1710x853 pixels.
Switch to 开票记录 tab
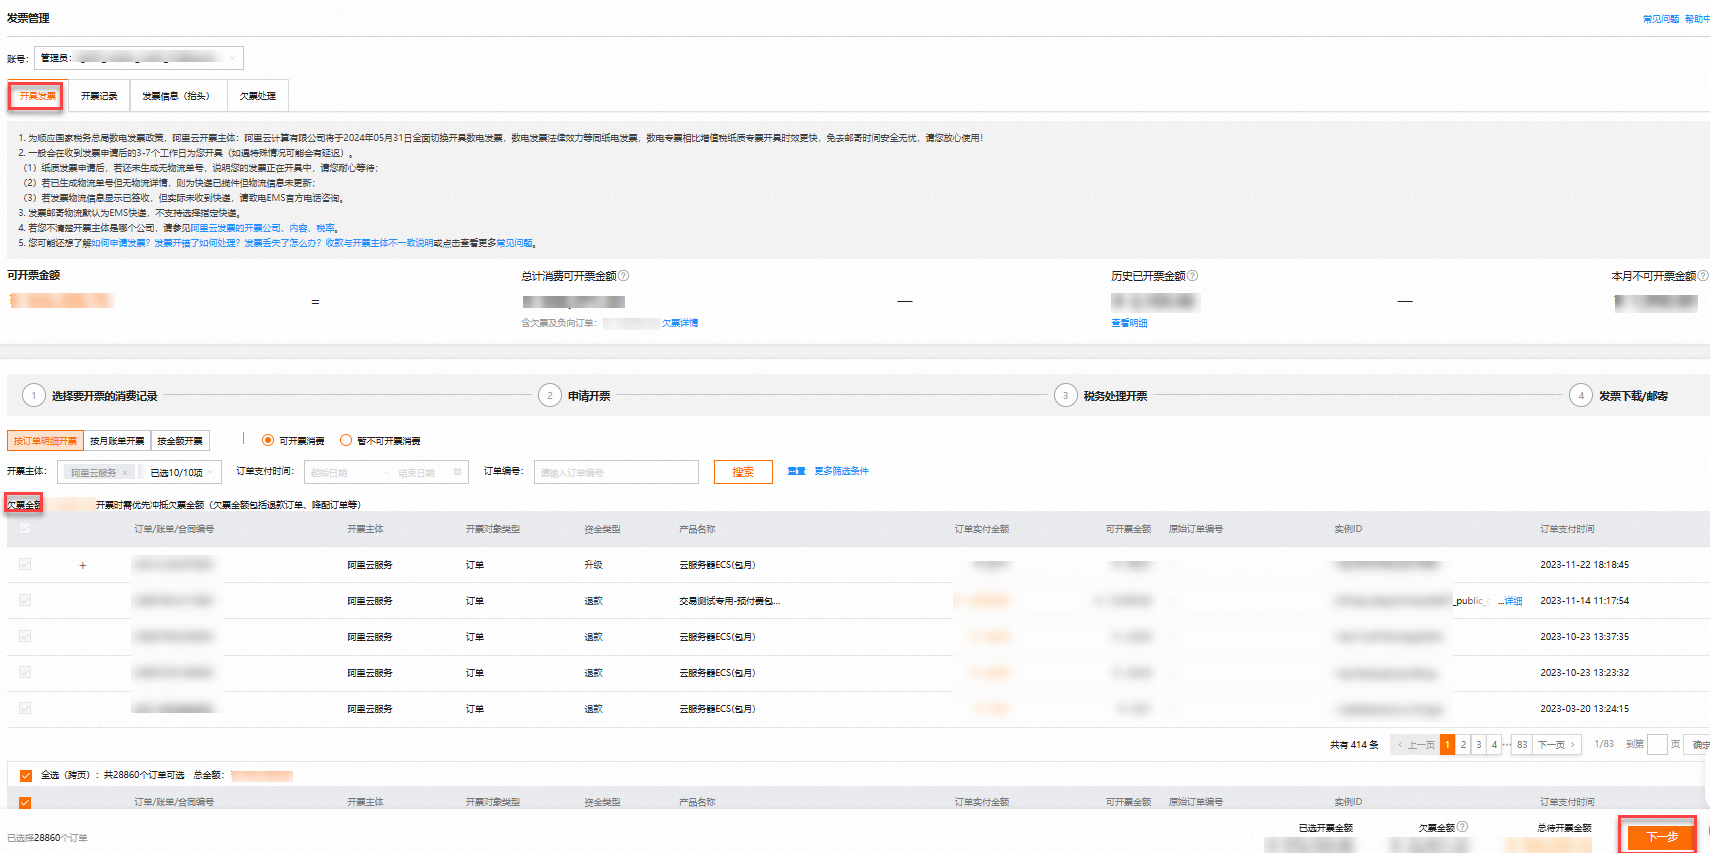99,96
